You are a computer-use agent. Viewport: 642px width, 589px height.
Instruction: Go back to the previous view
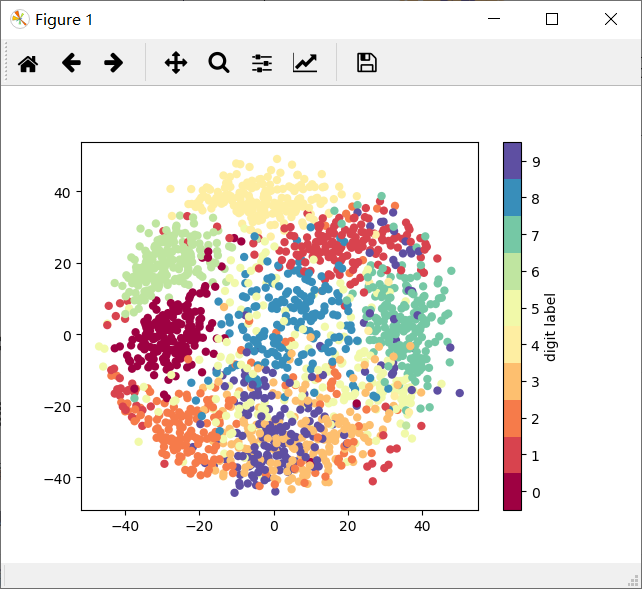coord(71,63)
